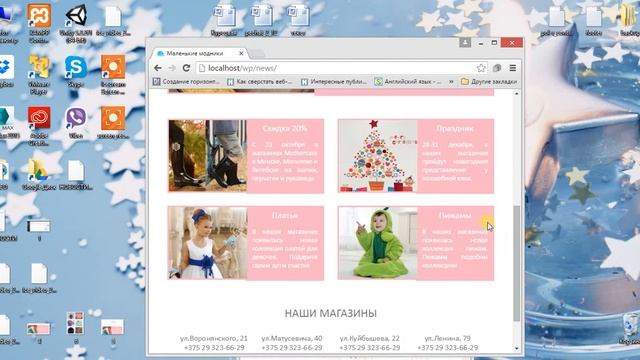This screenshot has height=360, width=640.
Task: Click the page scrollbar thumb
Action: coord(516,263)
